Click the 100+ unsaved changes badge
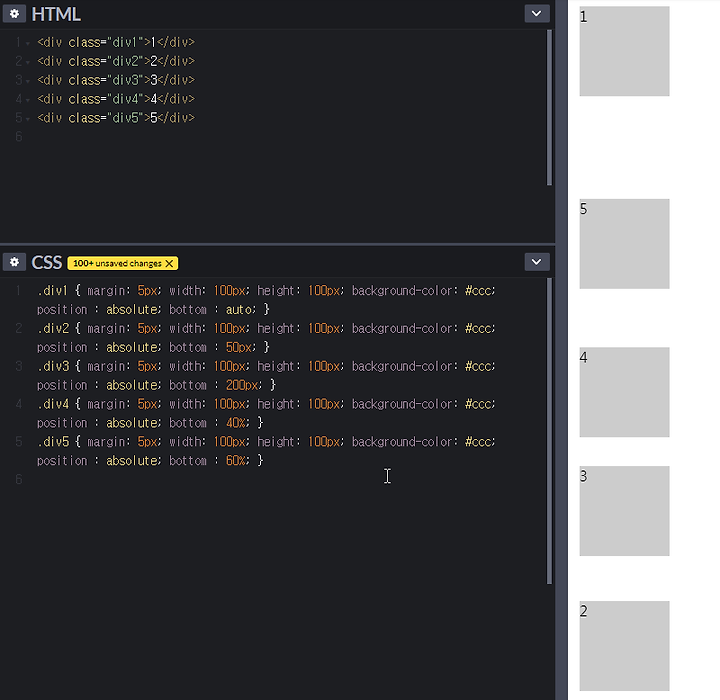The width and height of the screenshot is (720, 700). (x=123, y=263)
